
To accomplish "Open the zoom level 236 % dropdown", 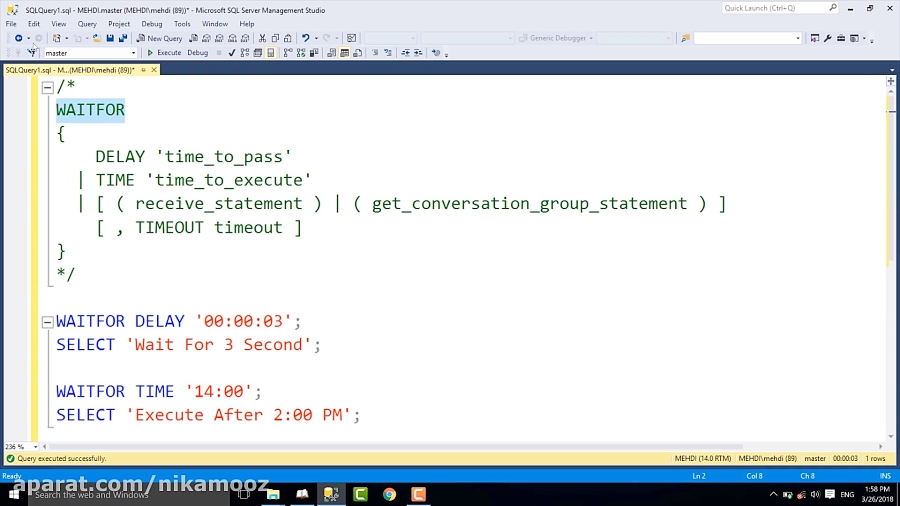I will pos(35,446).
